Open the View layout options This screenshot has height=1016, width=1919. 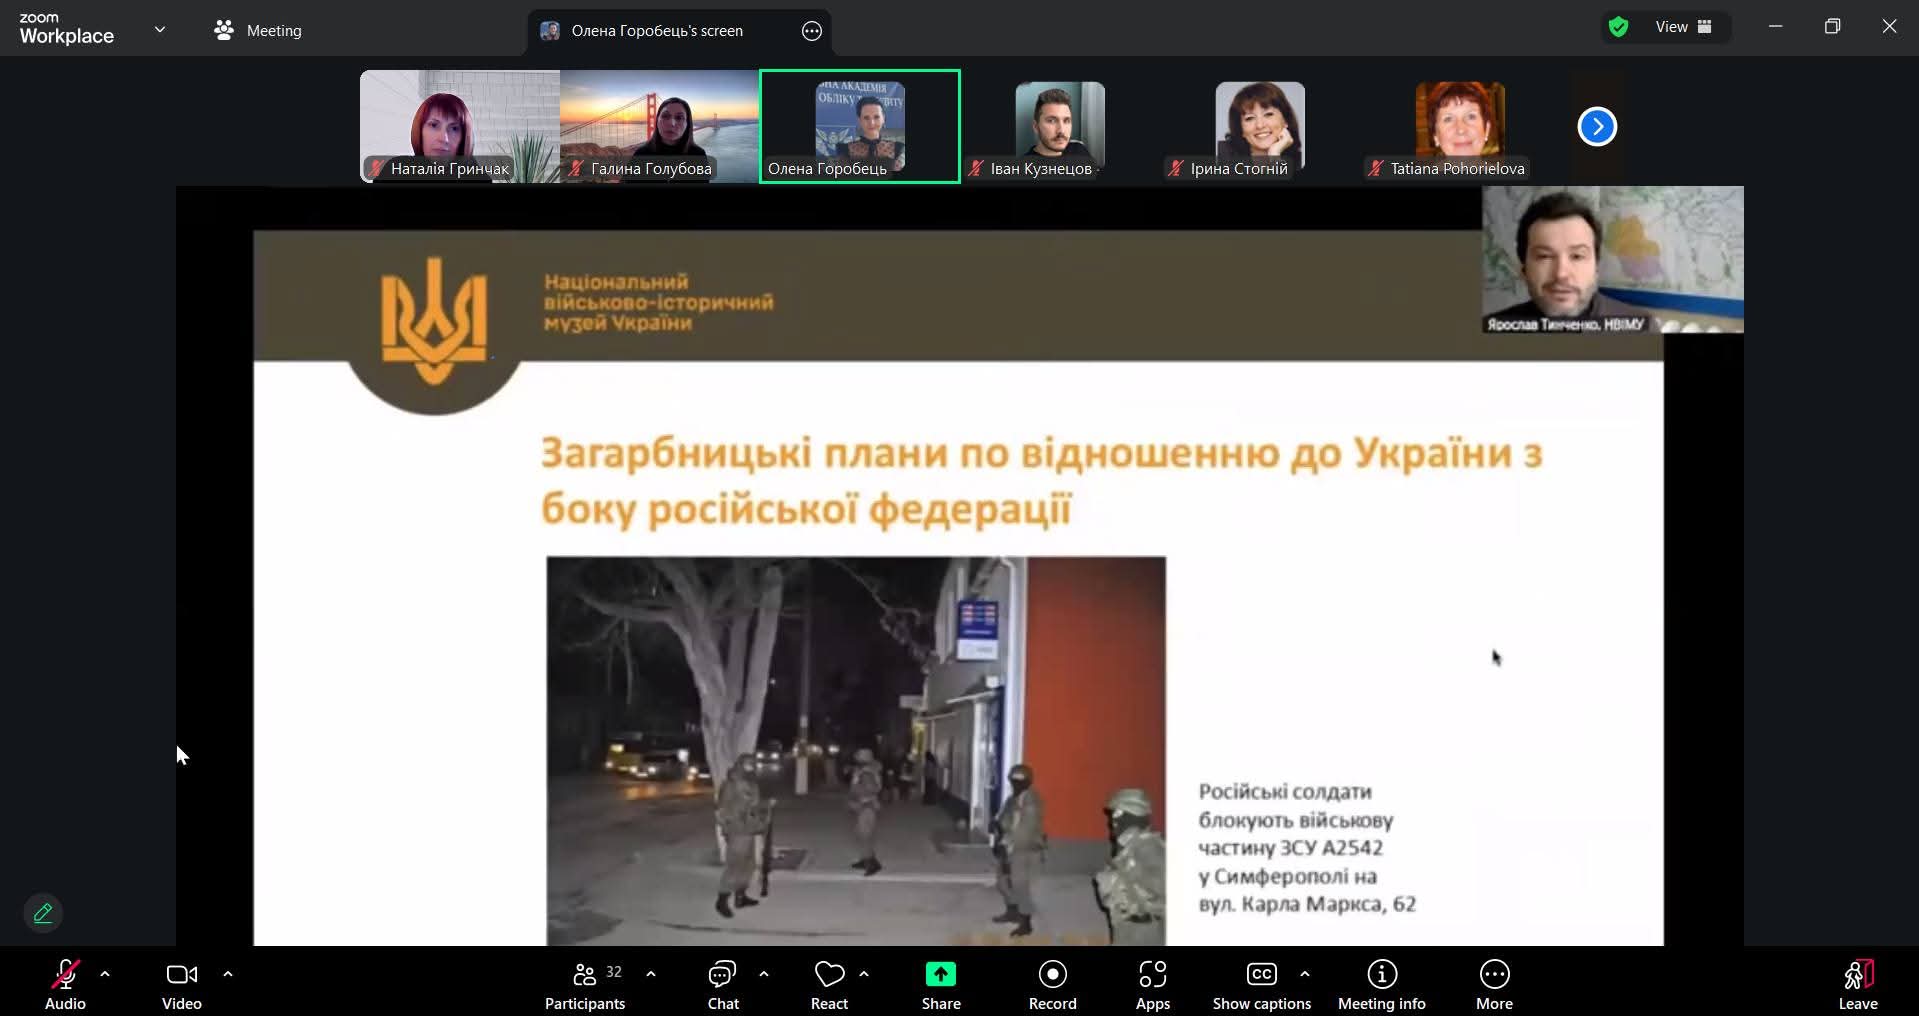[1684, 27]
